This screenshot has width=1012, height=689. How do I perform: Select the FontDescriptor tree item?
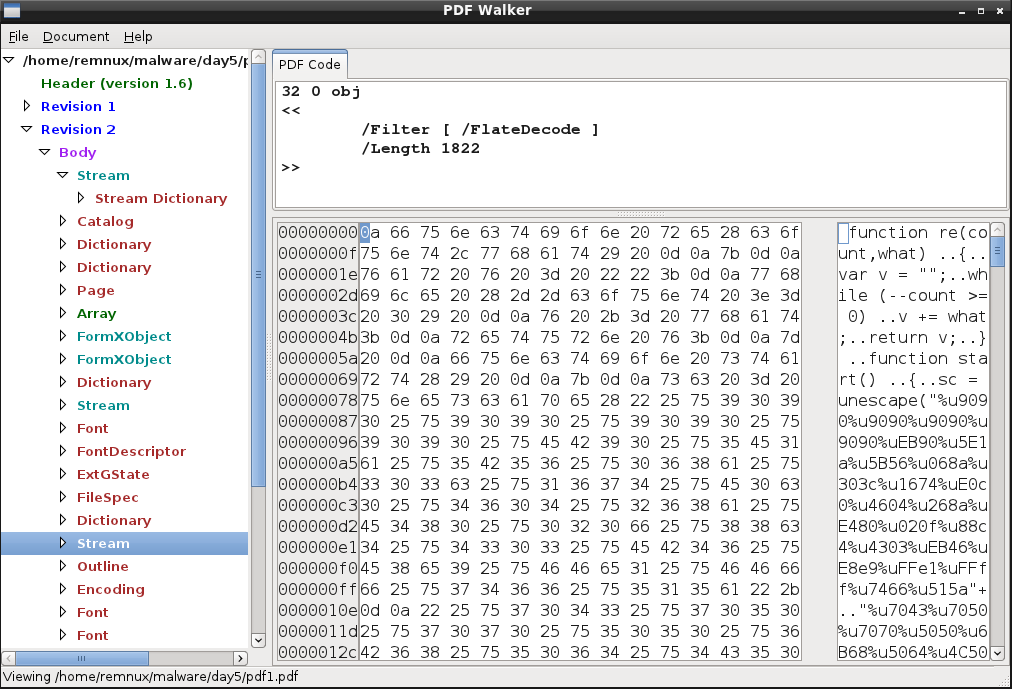point(131,451)
